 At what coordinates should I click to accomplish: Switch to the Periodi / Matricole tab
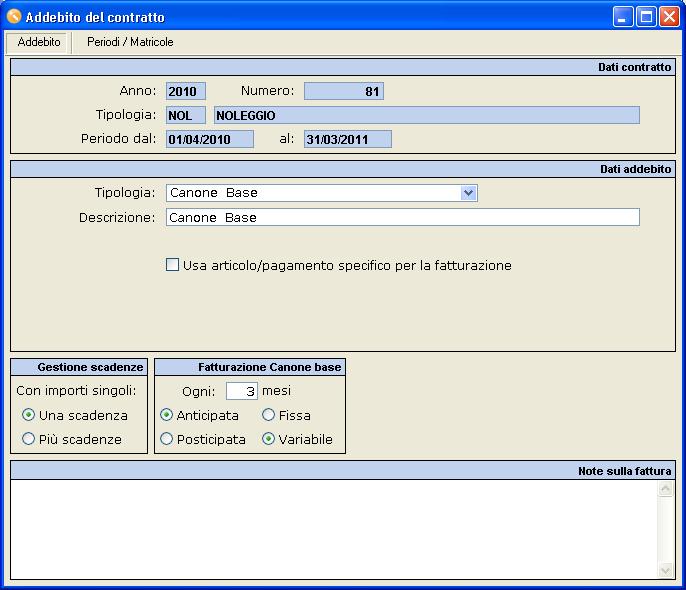tap(130, 43)
